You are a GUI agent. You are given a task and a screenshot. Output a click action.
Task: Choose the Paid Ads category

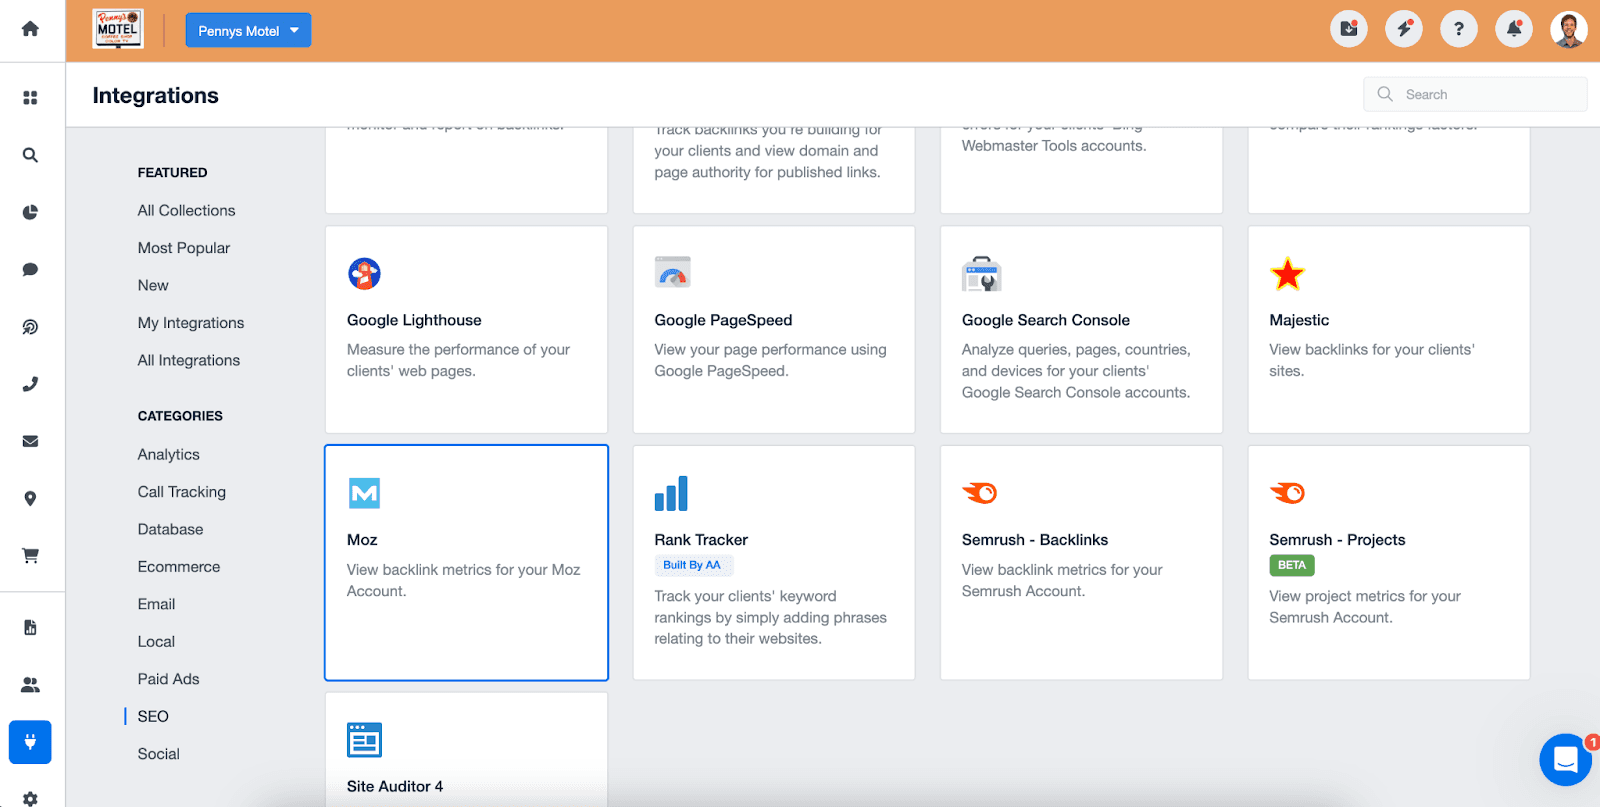(x=169, y=679)
